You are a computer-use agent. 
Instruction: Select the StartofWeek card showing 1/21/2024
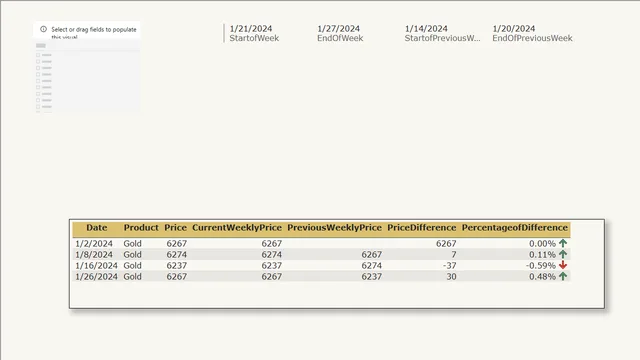coord(254,33)
